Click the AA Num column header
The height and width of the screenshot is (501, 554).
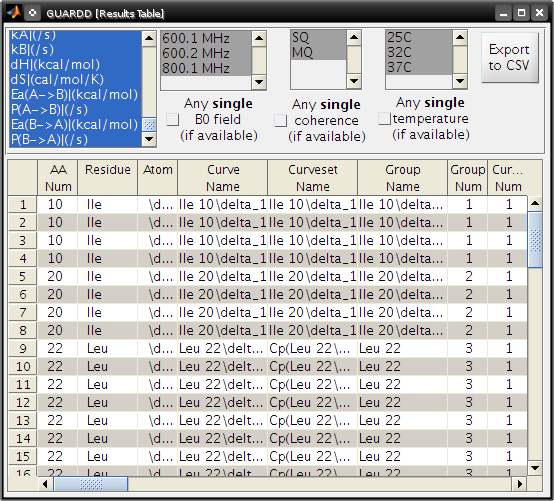tap(58, 178)
